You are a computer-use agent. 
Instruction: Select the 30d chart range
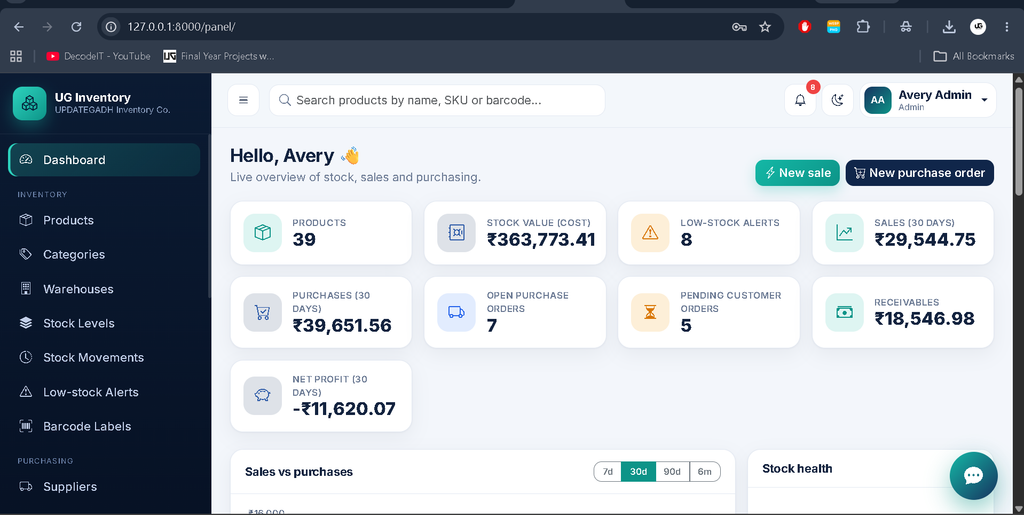[639, 471]
